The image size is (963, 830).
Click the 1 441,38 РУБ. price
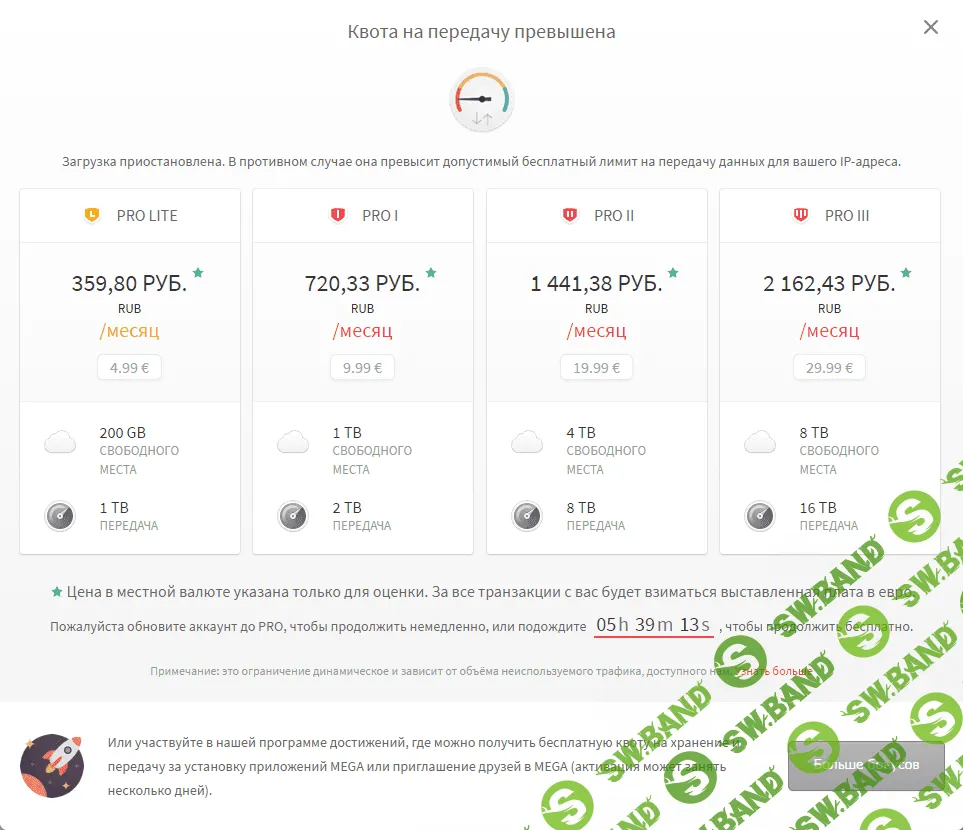pyautogui.click(x=596, y=284)
